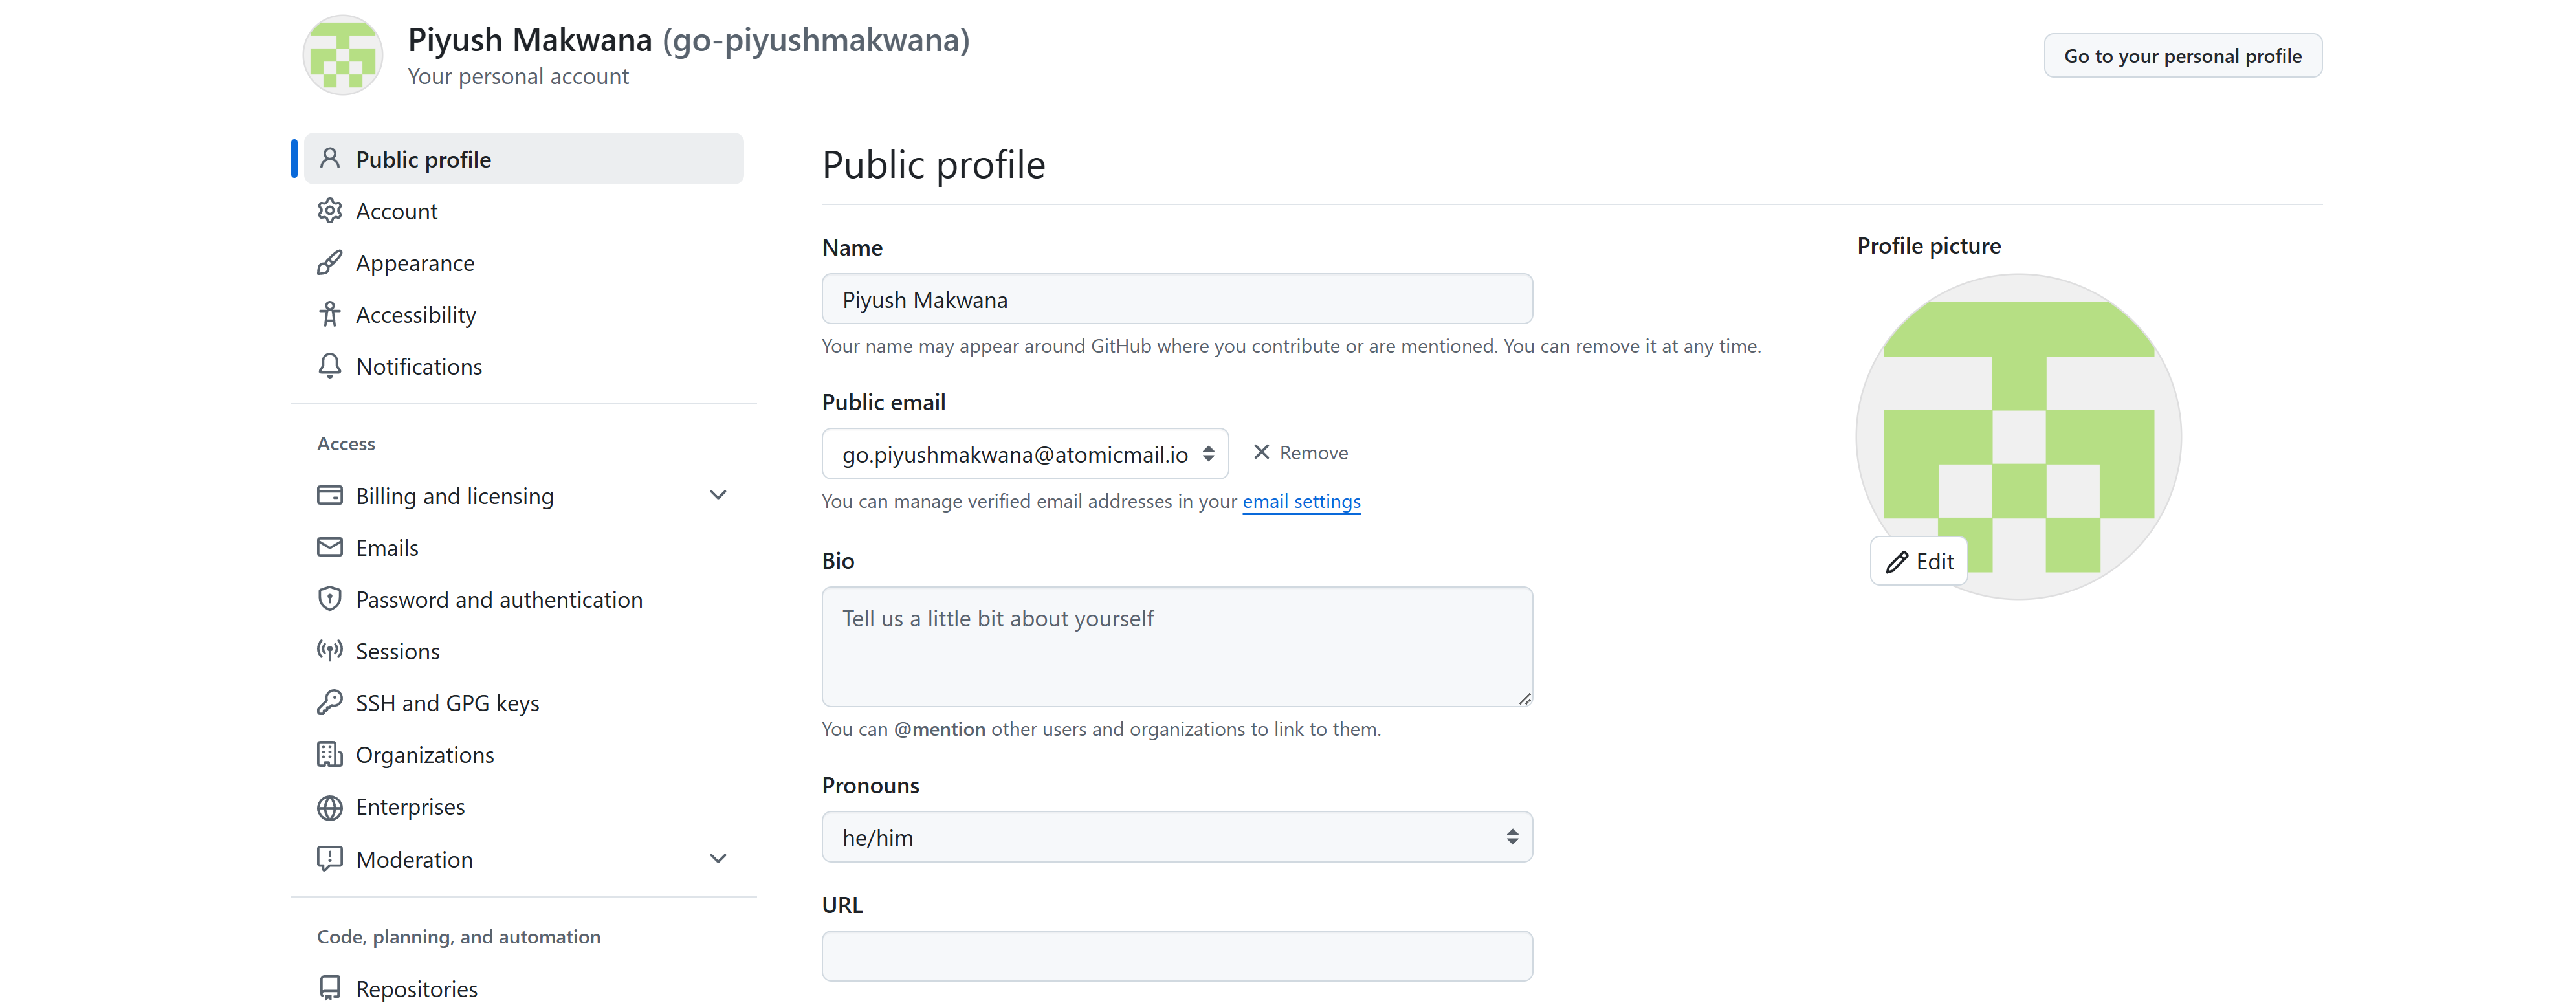Go to Repositories settings
This screenshot has width=2576, height=1003.
[416, 988]
